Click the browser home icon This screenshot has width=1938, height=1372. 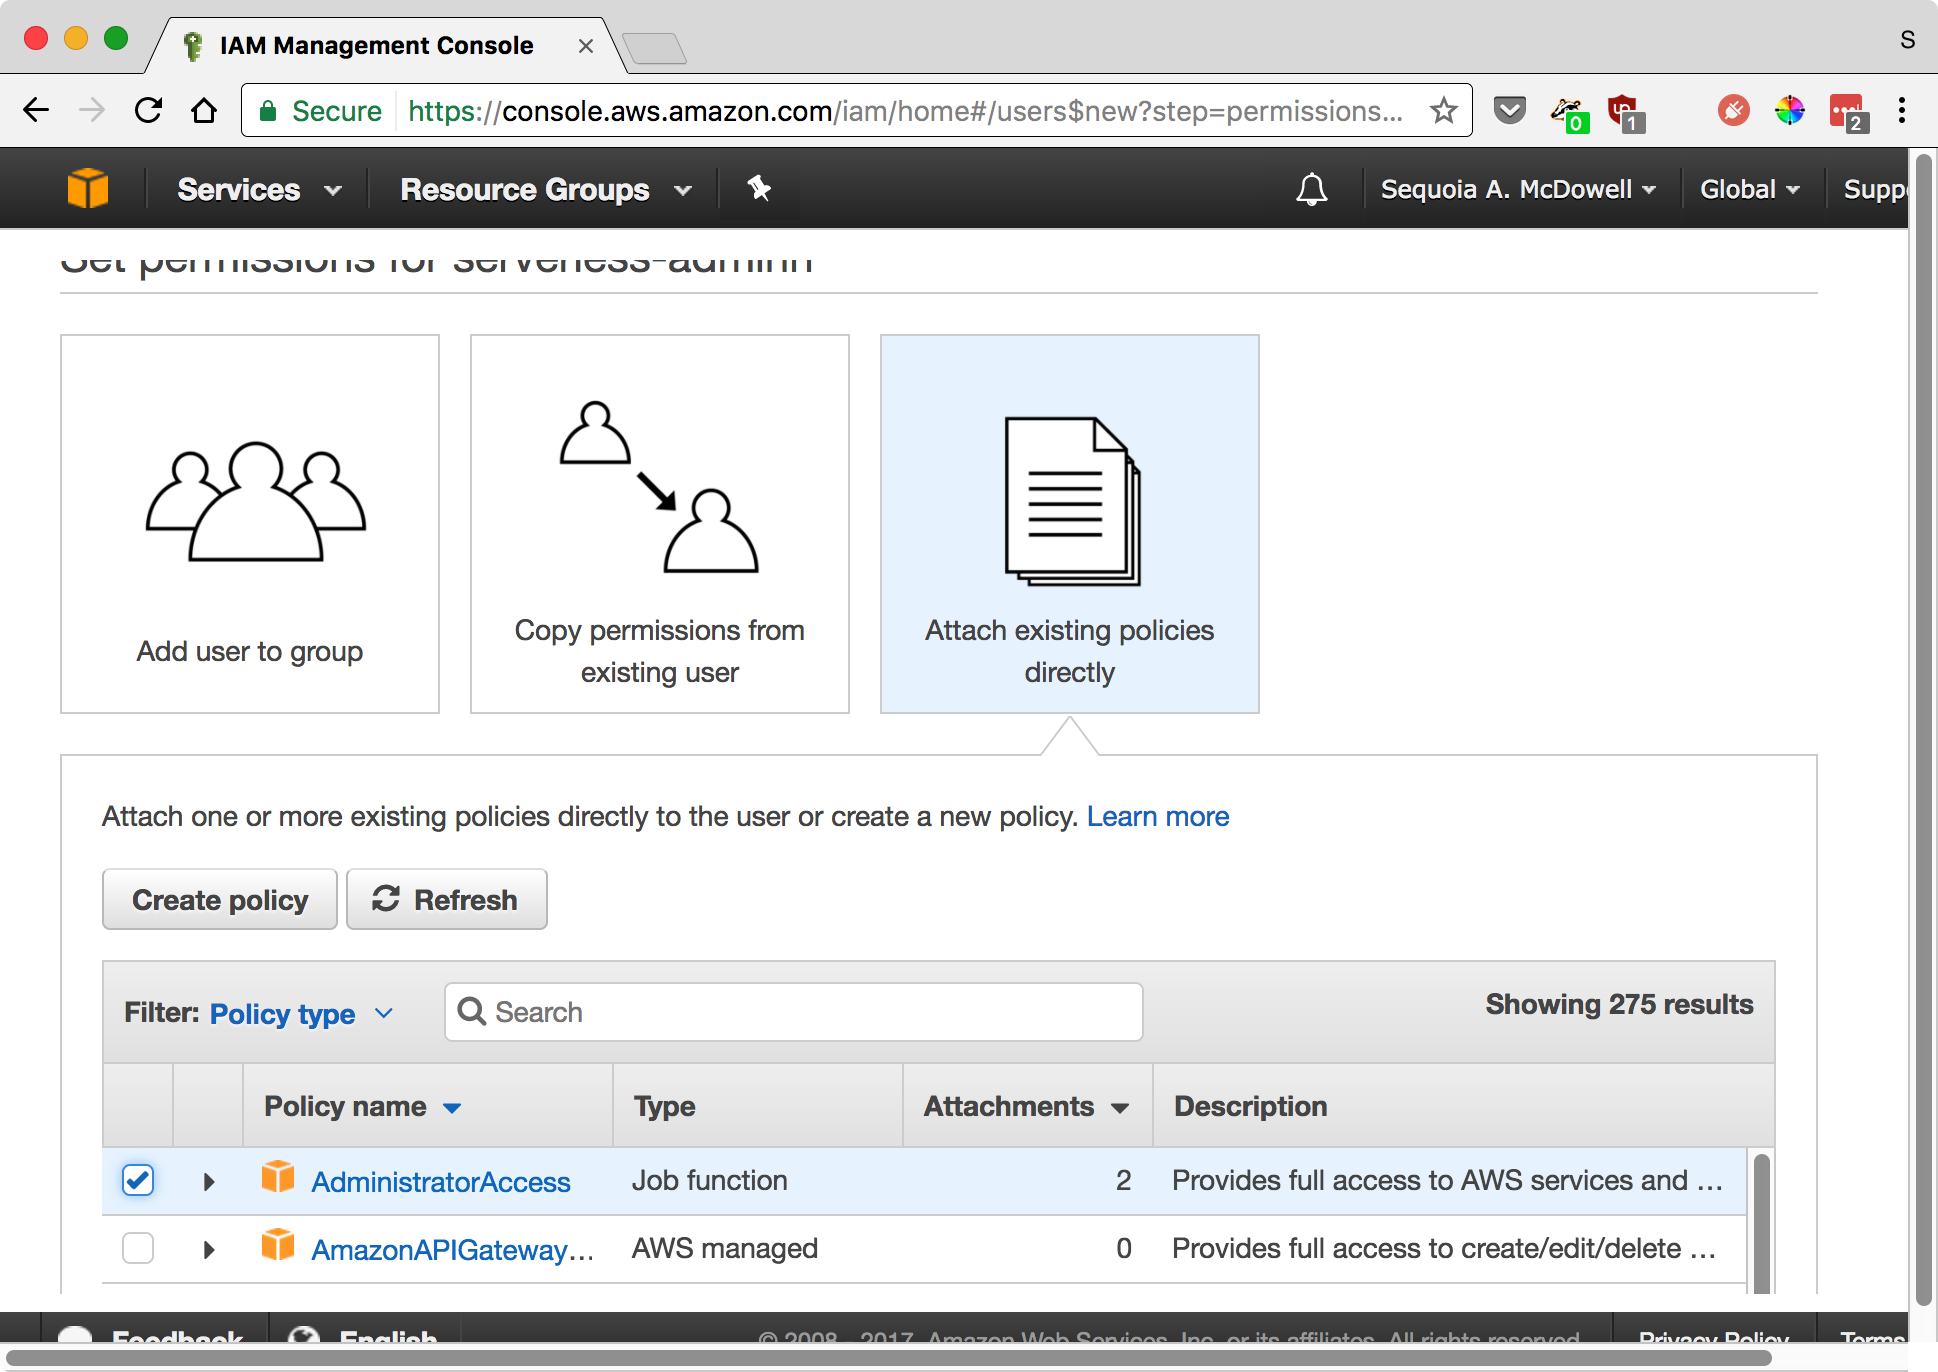pos(204,110)
